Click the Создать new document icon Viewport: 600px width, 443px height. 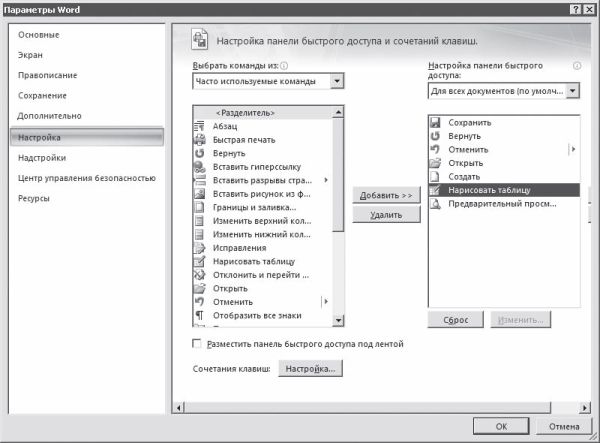(x=435, y=176)
